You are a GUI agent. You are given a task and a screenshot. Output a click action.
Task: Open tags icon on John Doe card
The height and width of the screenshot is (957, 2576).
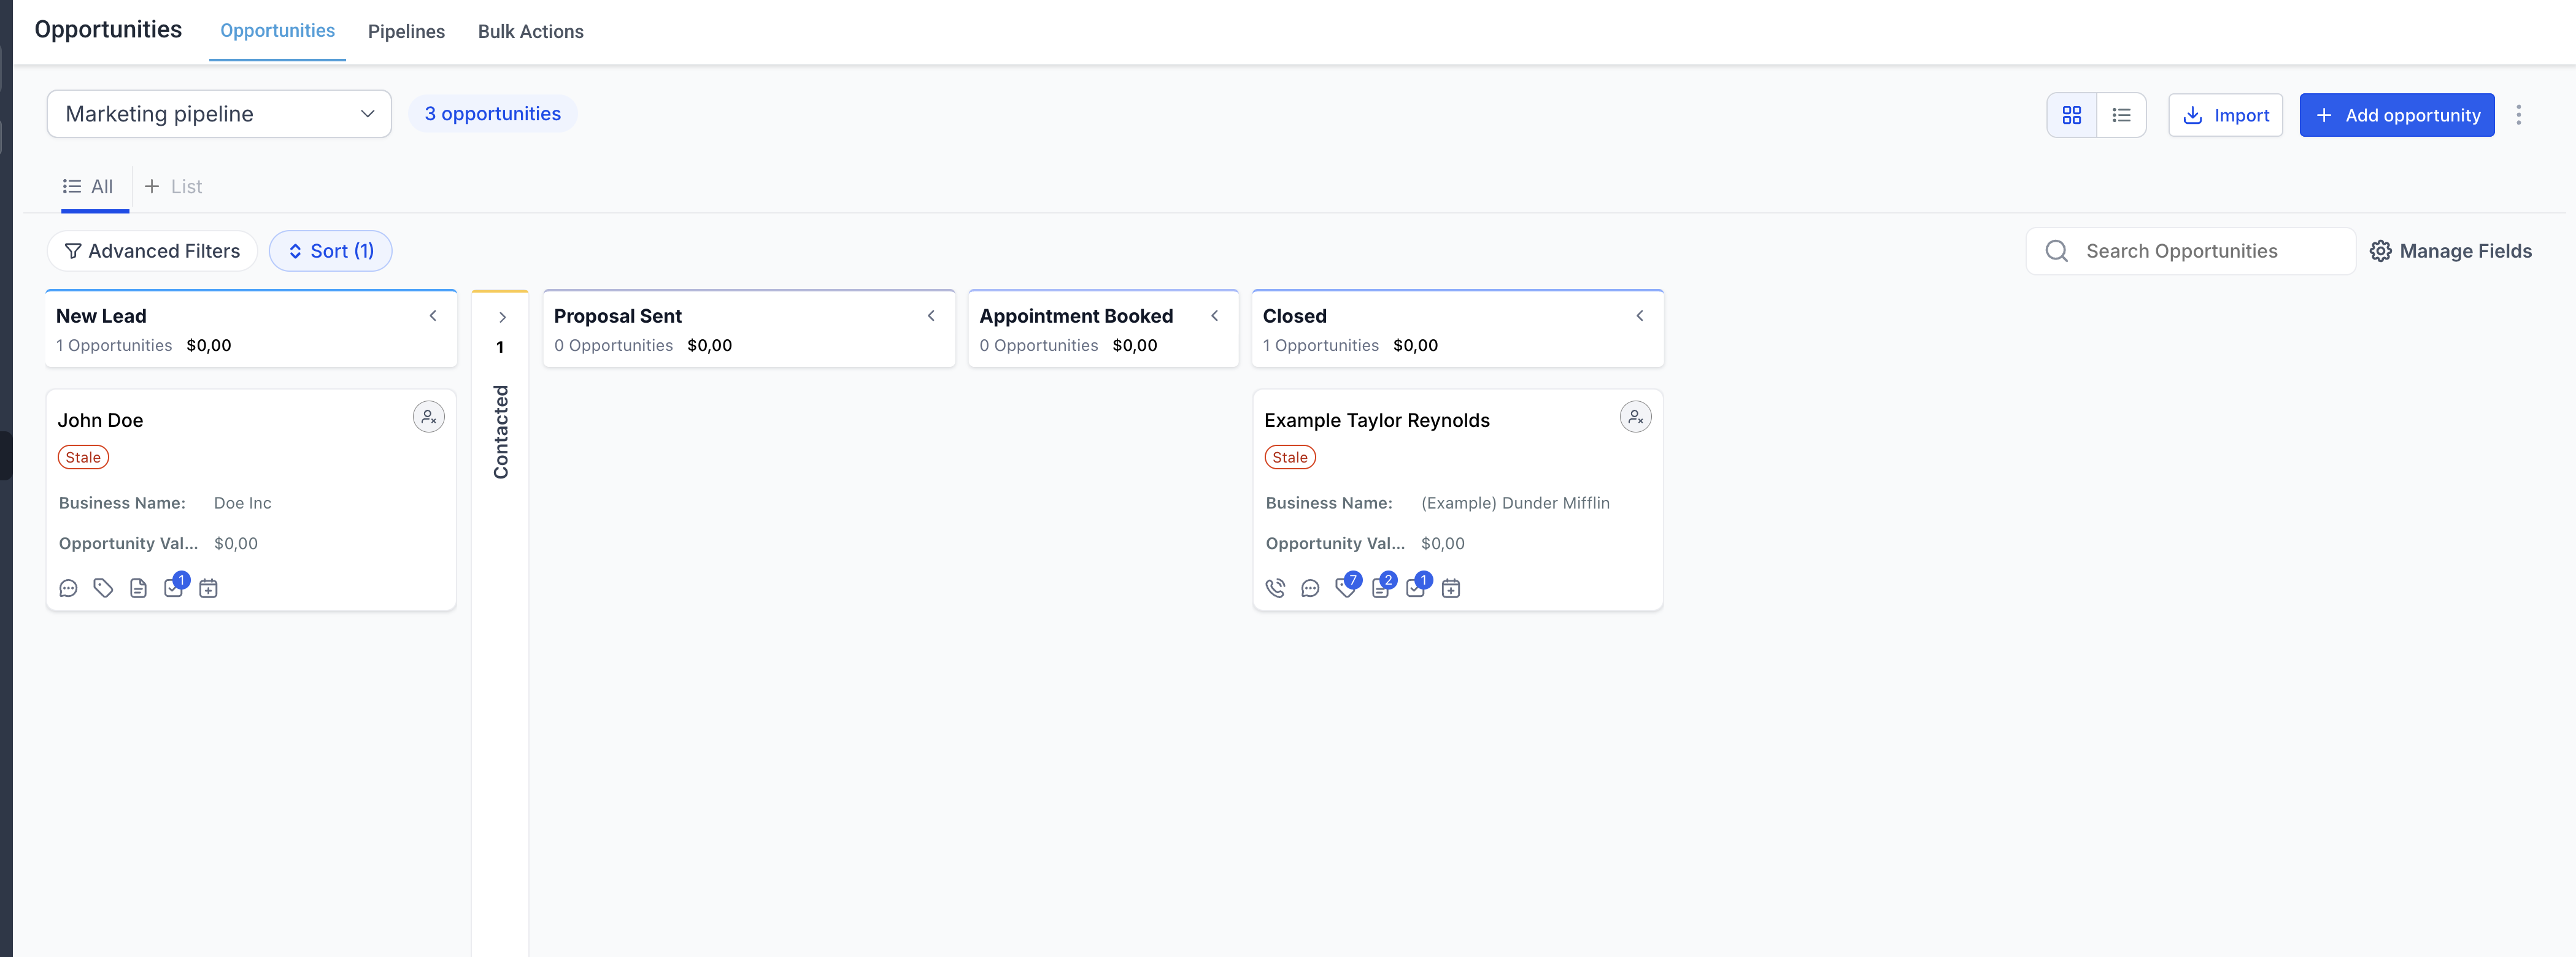pos(103,588)
